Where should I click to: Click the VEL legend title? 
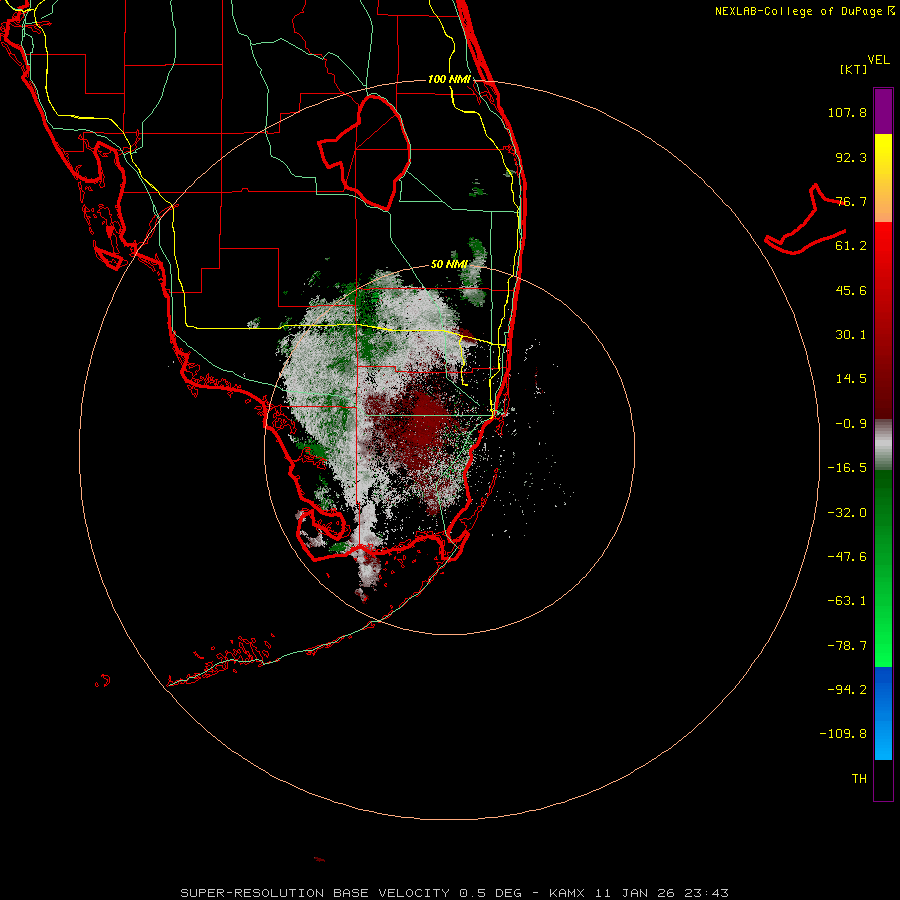(x=878, y=60)
